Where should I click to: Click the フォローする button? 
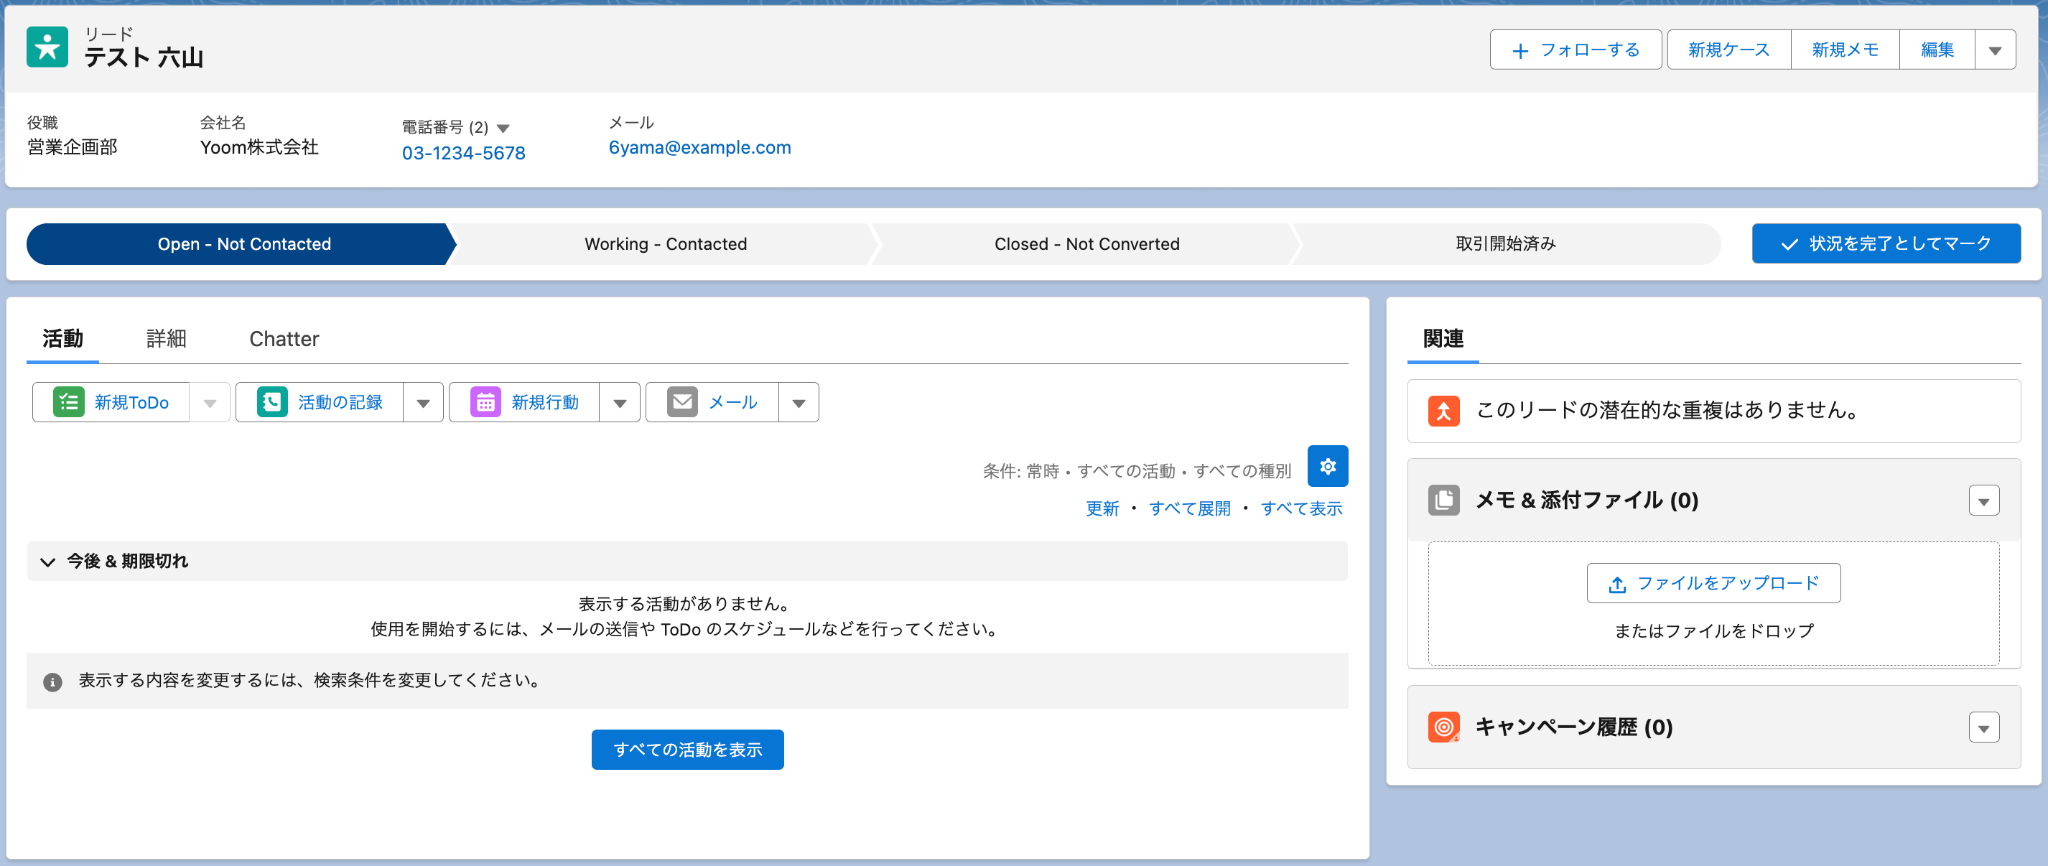click(1576, 50)
